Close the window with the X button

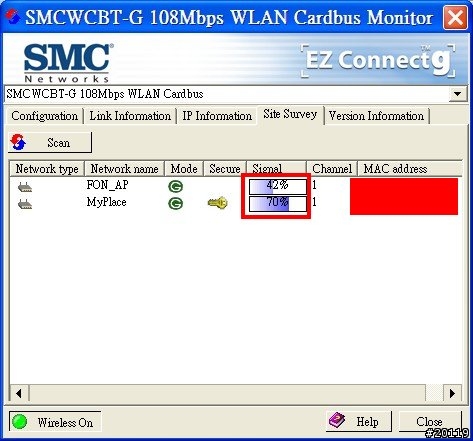455,17
